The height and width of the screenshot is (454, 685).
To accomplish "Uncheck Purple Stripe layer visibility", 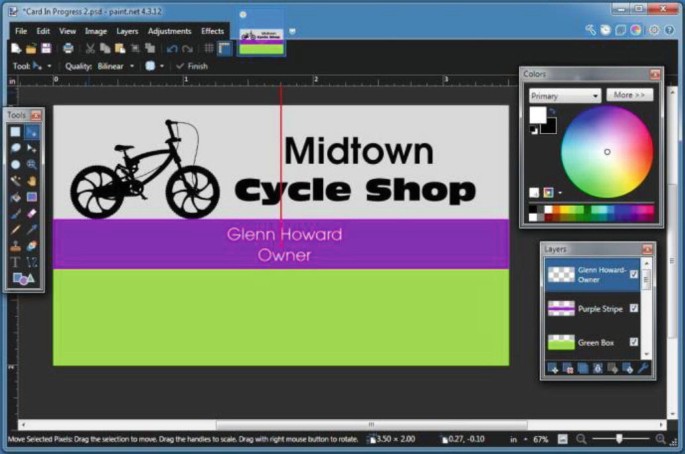I will 634,309.
